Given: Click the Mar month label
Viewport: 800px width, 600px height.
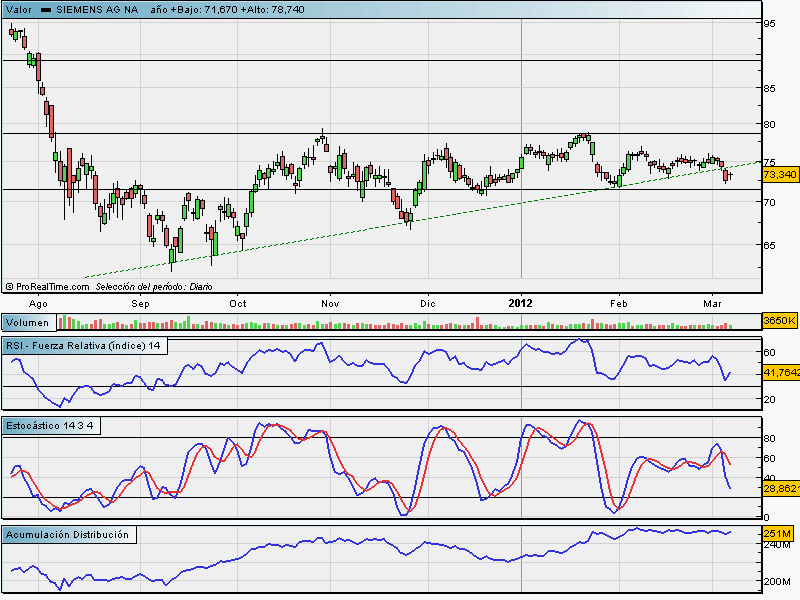Looking at the screenshot, I should [x=712, y=304].
